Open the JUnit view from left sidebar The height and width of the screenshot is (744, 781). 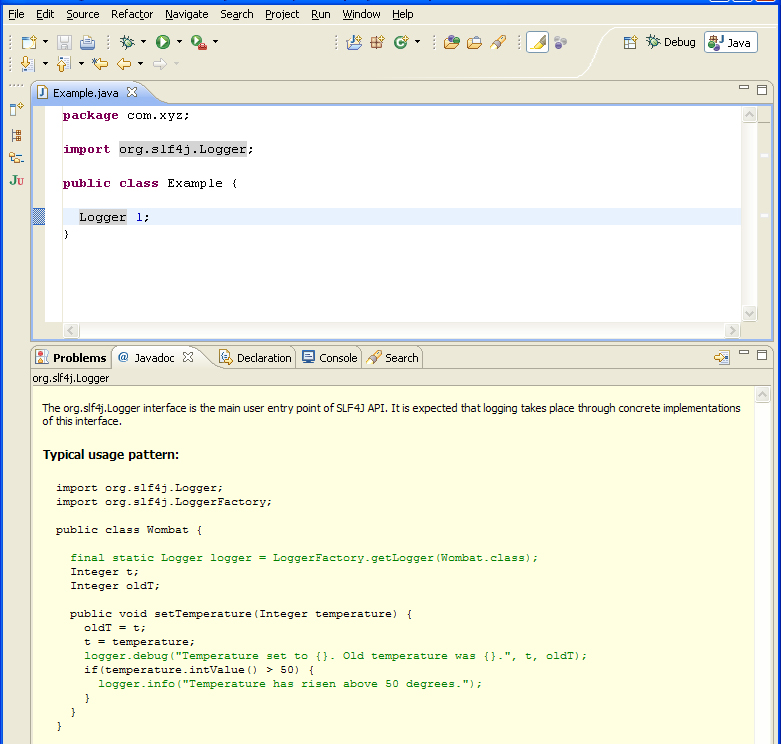tap(16, 180)
